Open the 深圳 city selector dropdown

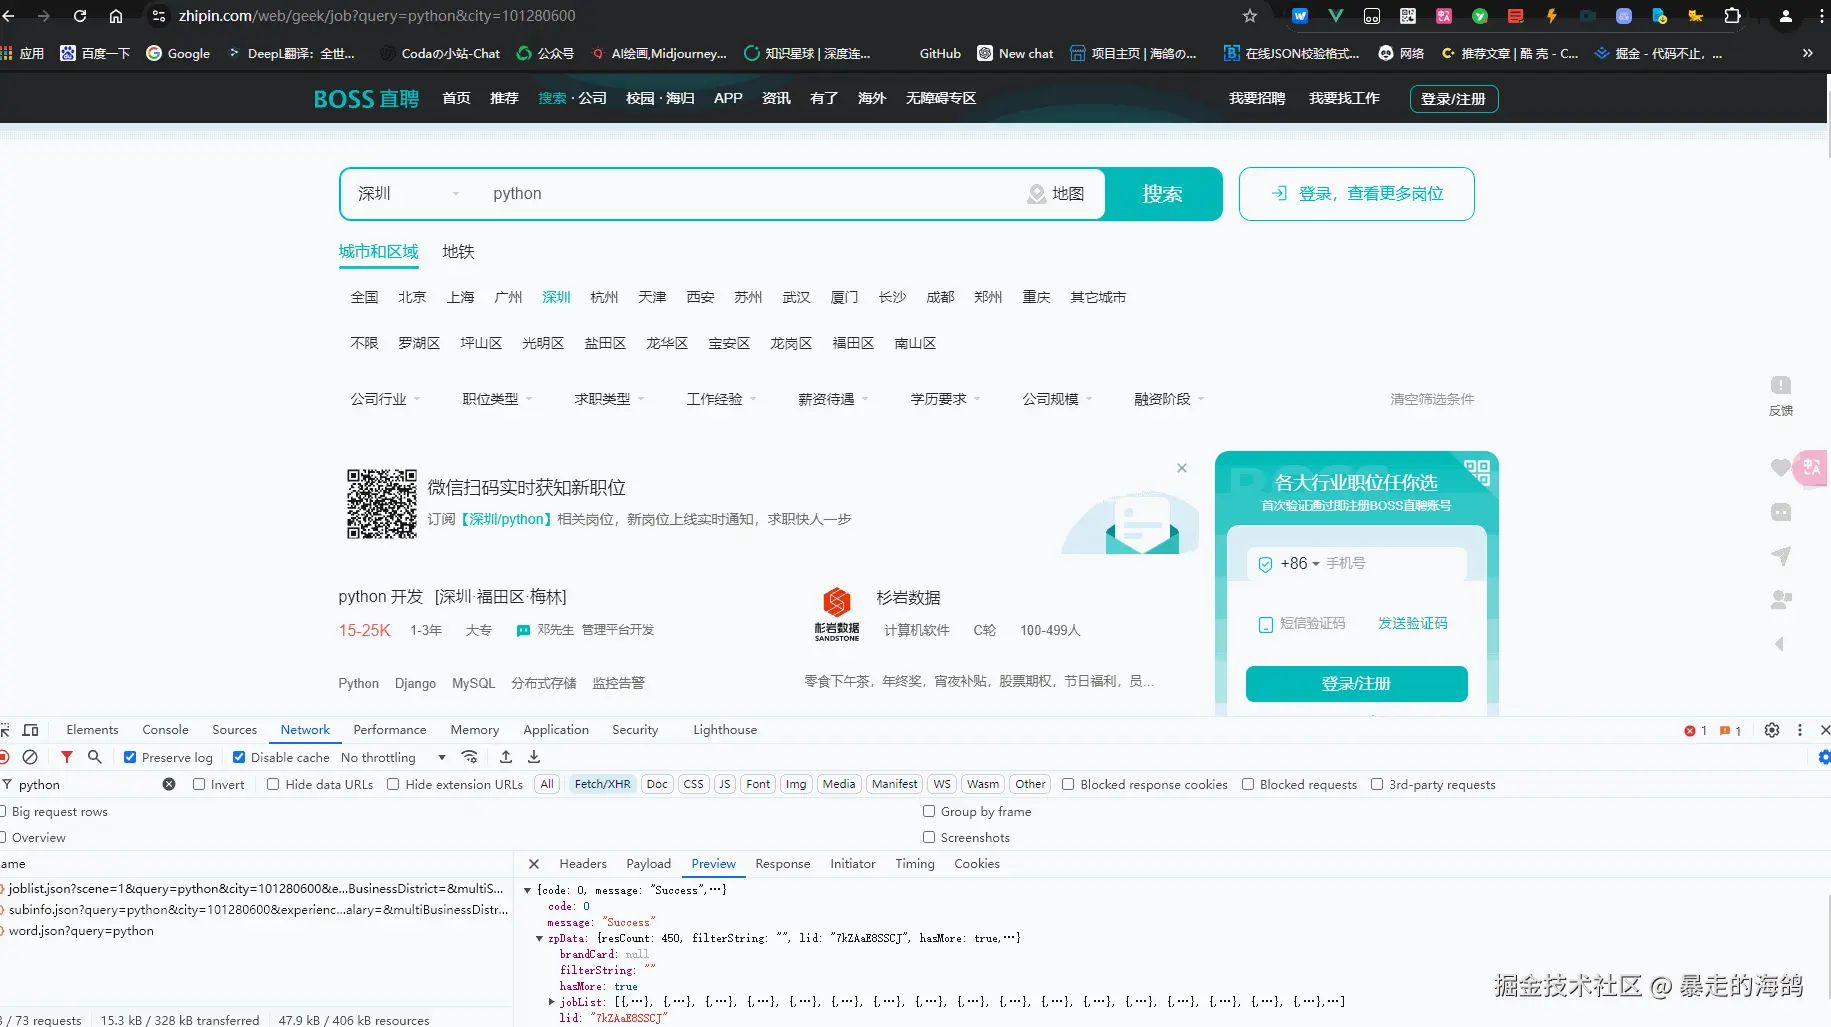click(x=408, y=194)
